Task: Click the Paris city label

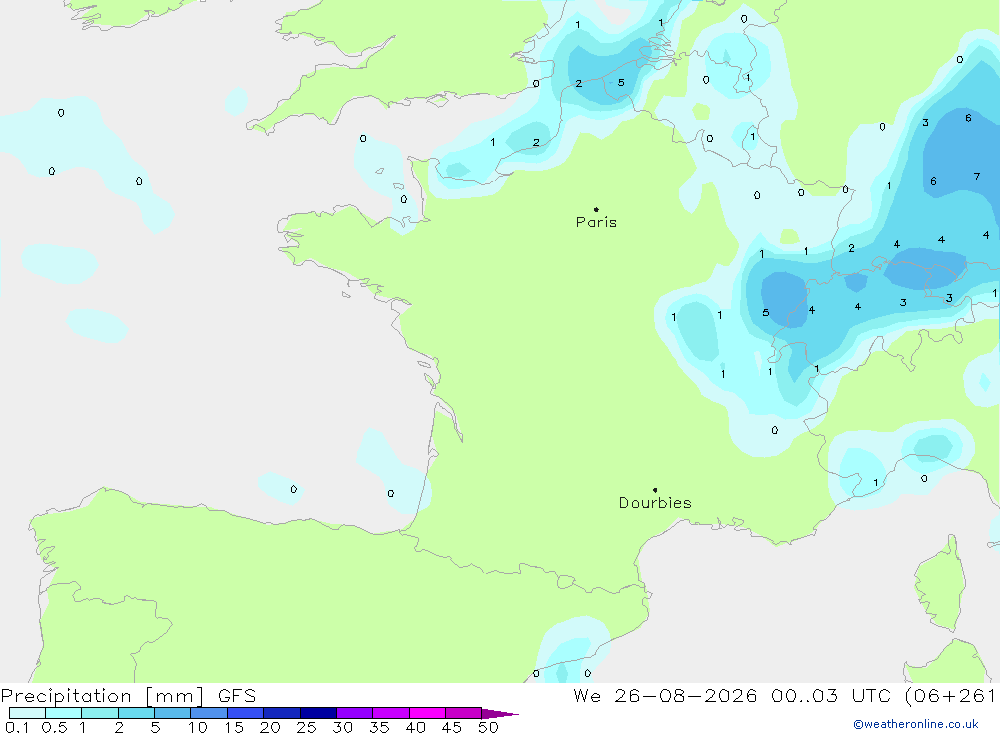Action: [596, 222]
